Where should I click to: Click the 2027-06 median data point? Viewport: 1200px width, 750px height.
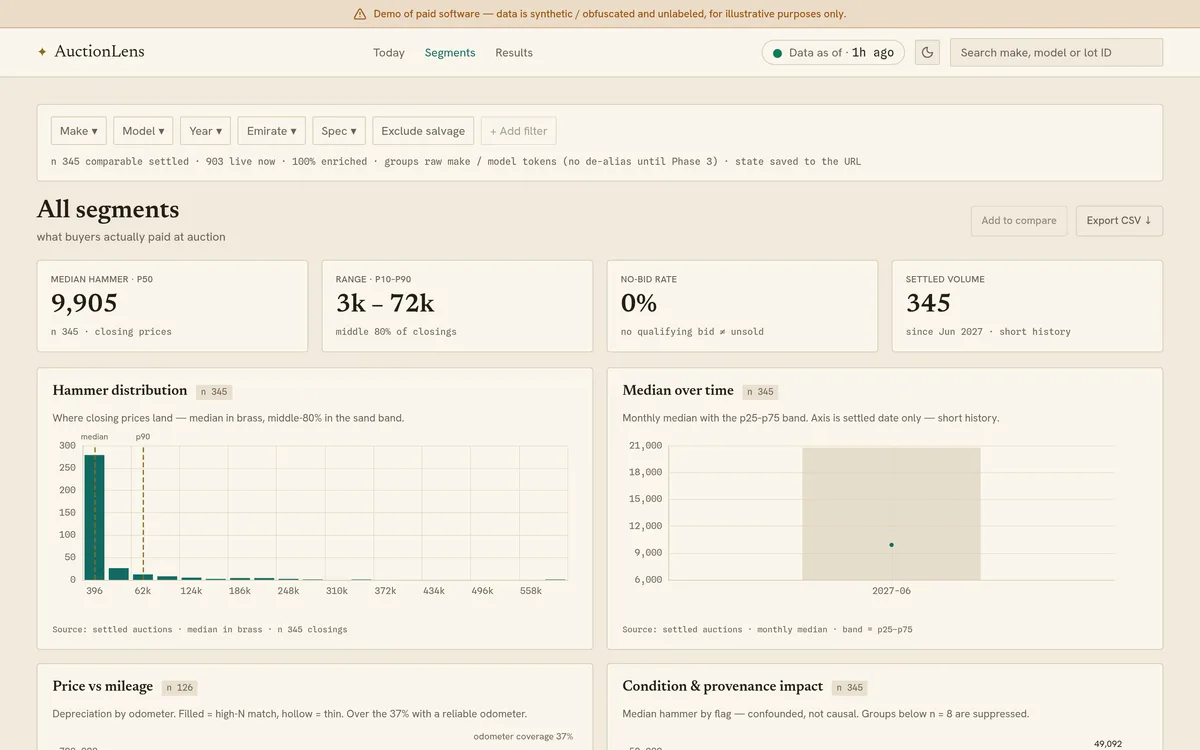click(x=891, y=545)
